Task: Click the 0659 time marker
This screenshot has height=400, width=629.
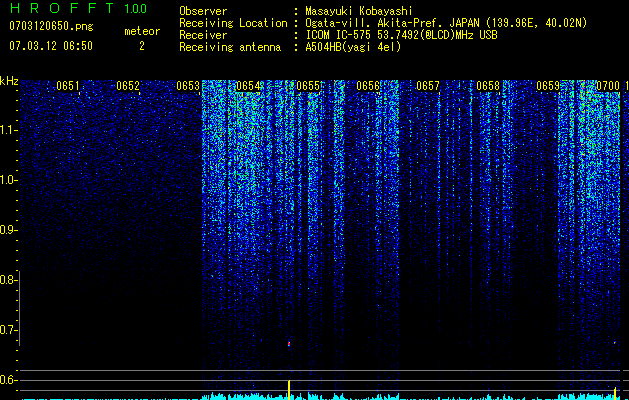Action: coord(548,86)
